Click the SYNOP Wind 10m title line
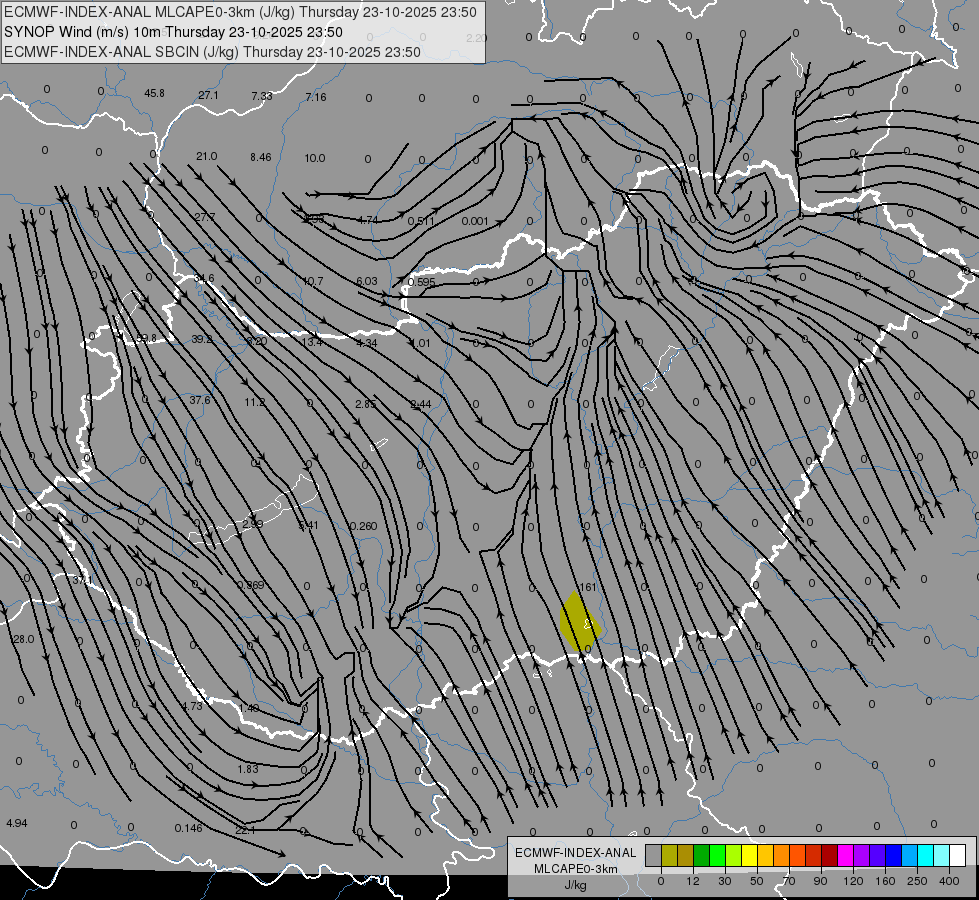This screenshot has height=900, width=979. coord(173,32)
